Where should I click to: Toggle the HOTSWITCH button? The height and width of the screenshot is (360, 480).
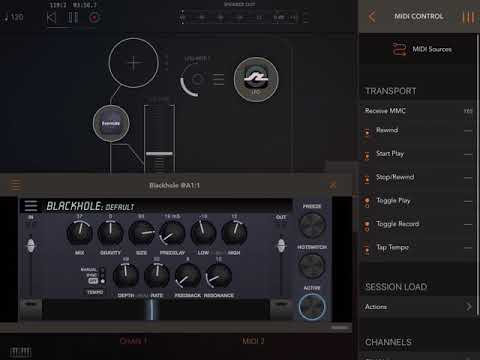[x=312, y=266]
